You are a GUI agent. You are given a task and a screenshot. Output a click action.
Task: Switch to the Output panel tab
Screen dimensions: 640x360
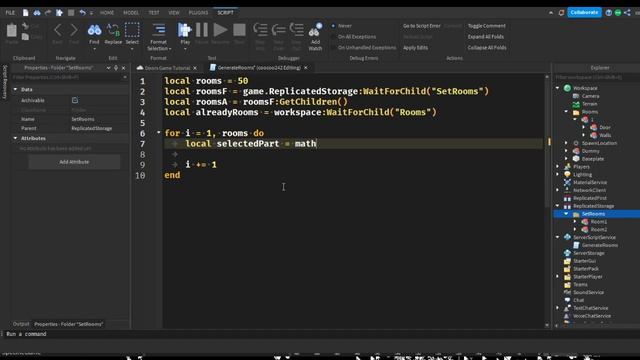pyautogui.click(x=21, y=324)
